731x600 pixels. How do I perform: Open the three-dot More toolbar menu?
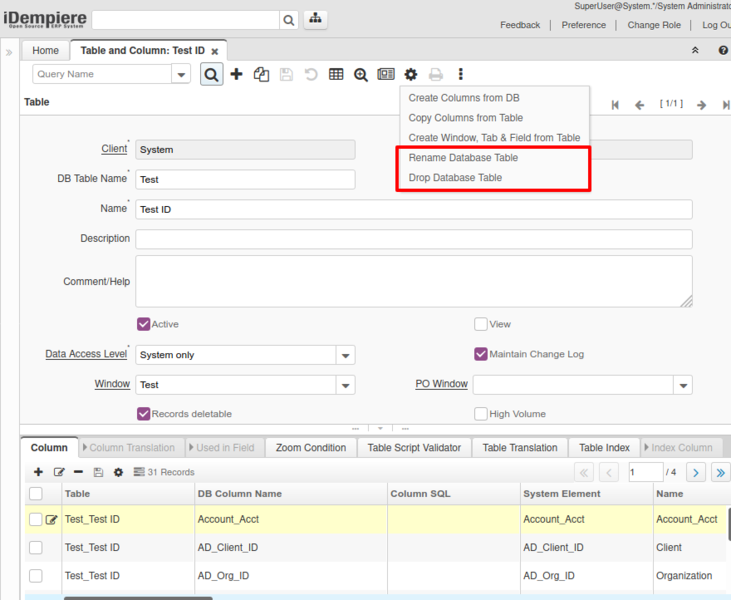tap(460, 74)
